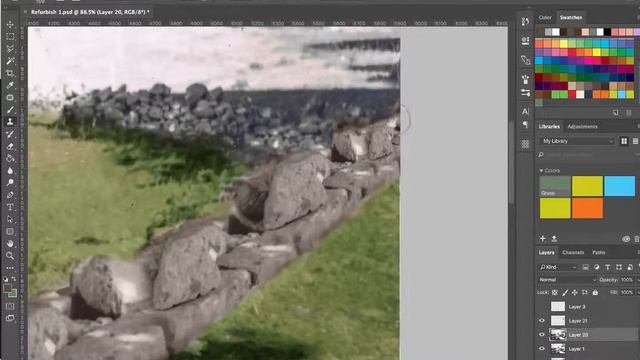Image resolution: width=640 pixels, height=360 pixels.
Task: Click the Libraries search field
Action: (588, 155)
